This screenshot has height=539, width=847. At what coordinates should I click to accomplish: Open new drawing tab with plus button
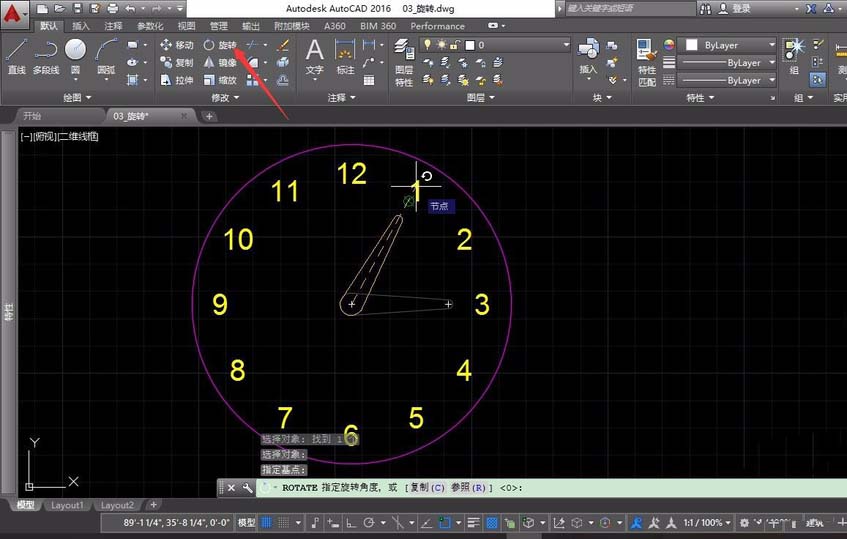coord(209,116)
